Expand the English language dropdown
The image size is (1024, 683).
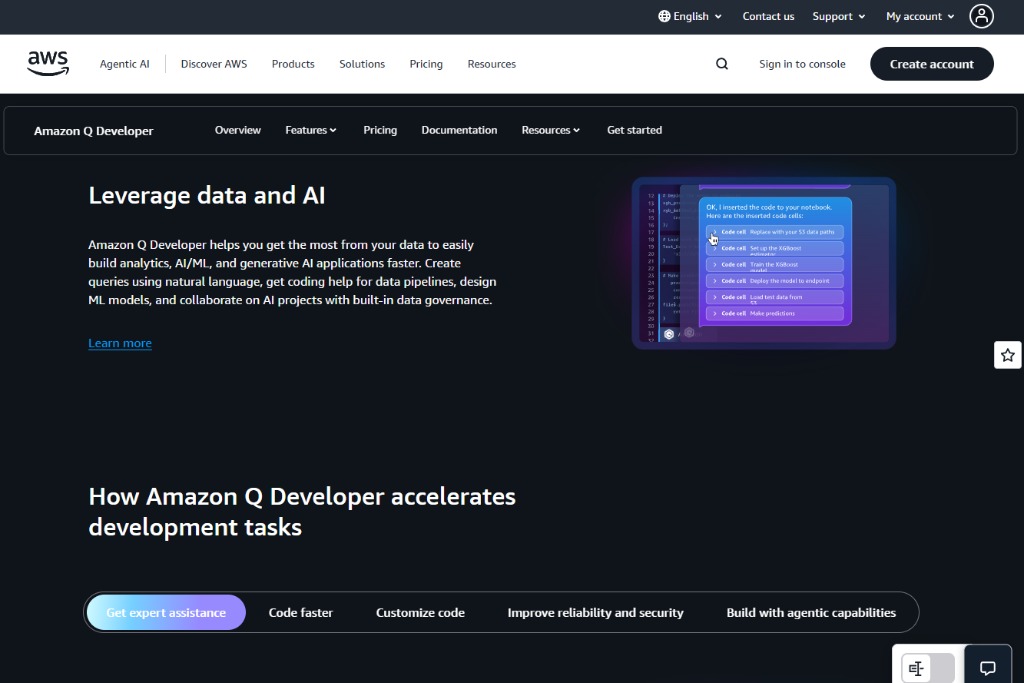point(689,16)
